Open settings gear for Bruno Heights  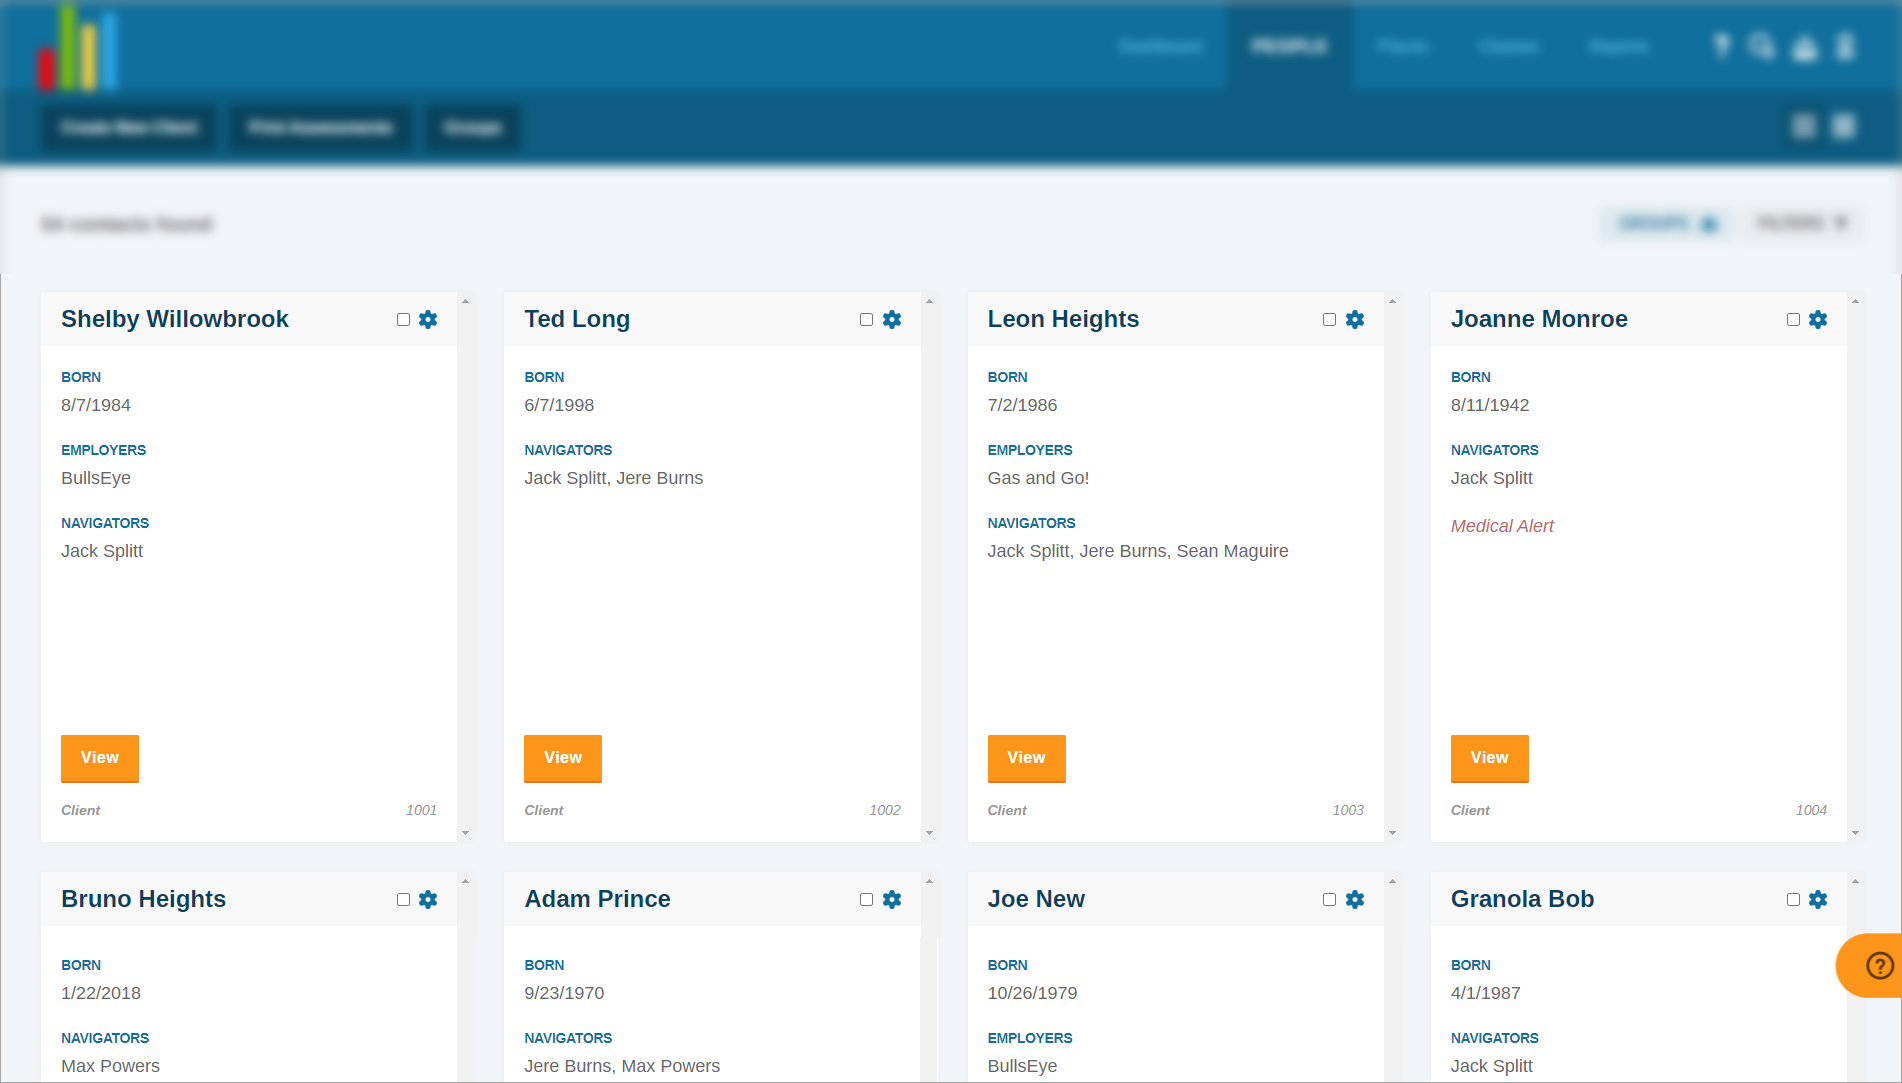point(428,900)
